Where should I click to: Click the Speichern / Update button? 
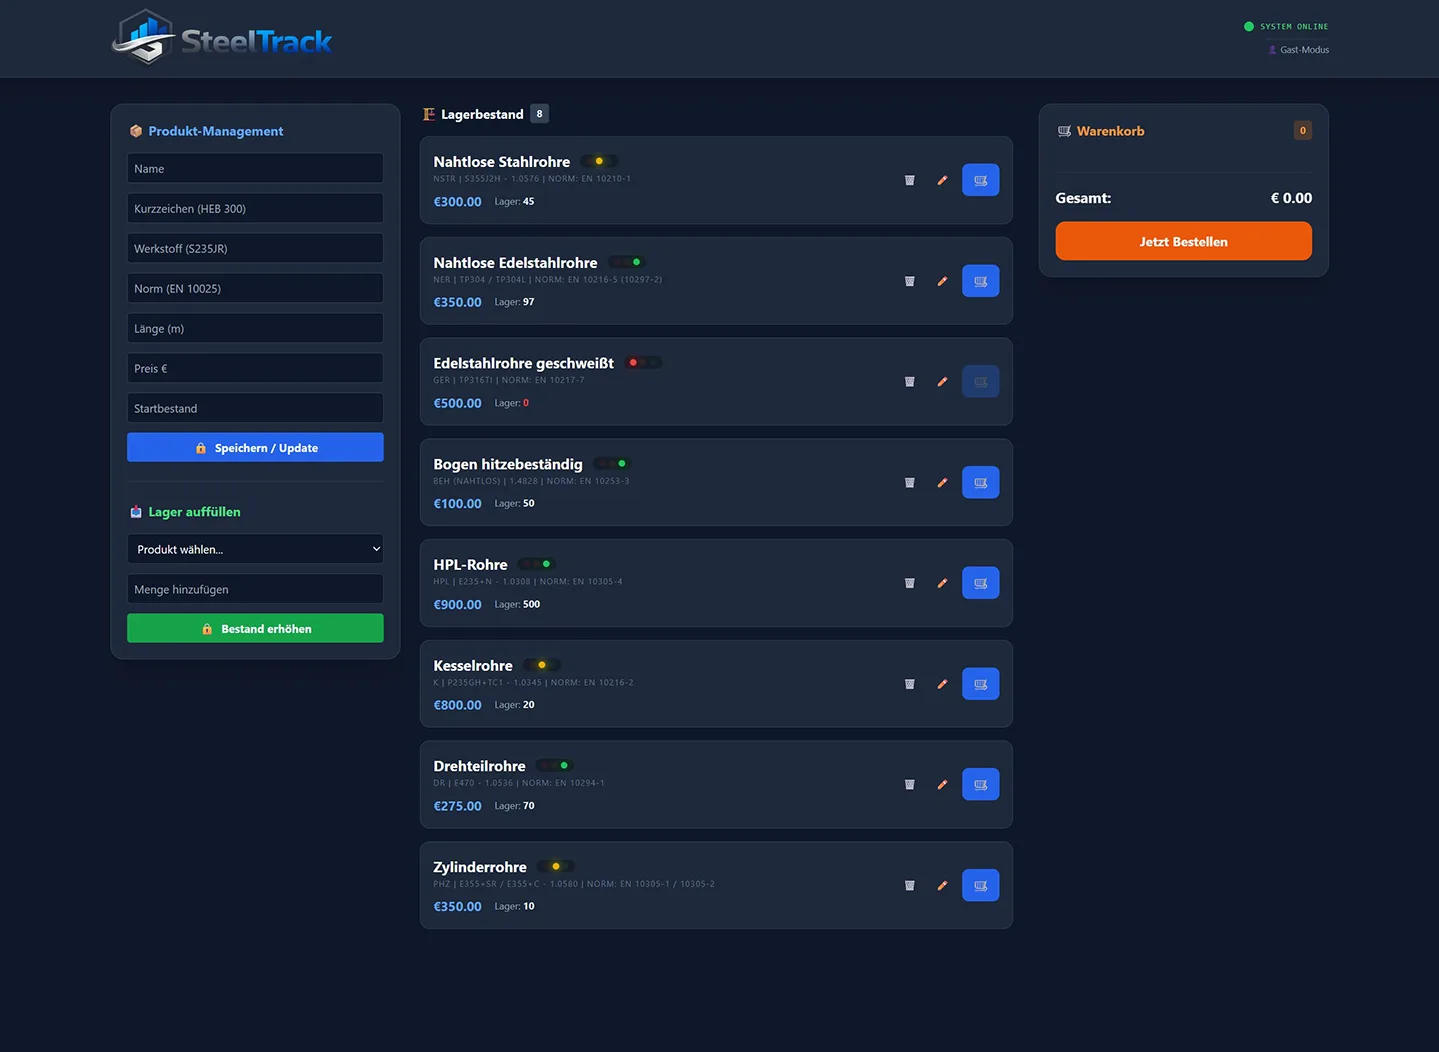point(255,447)
